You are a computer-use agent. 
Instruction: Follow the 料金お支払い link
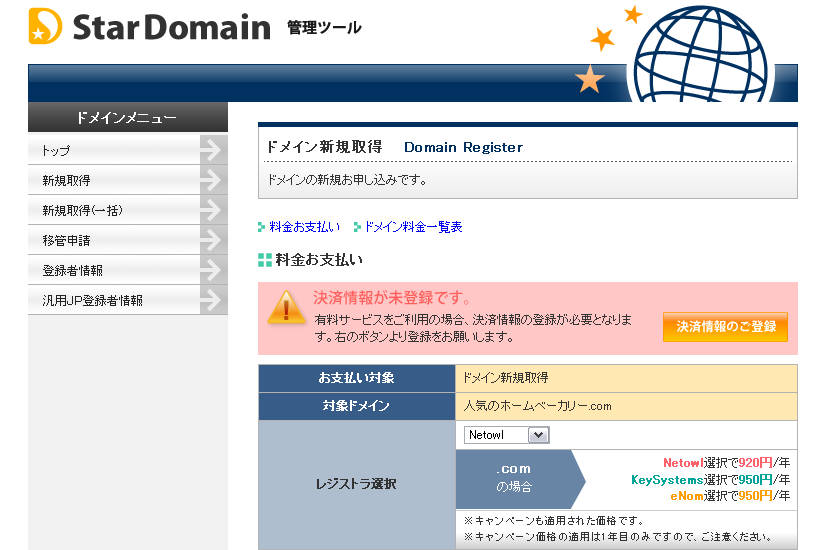[305, 227]
